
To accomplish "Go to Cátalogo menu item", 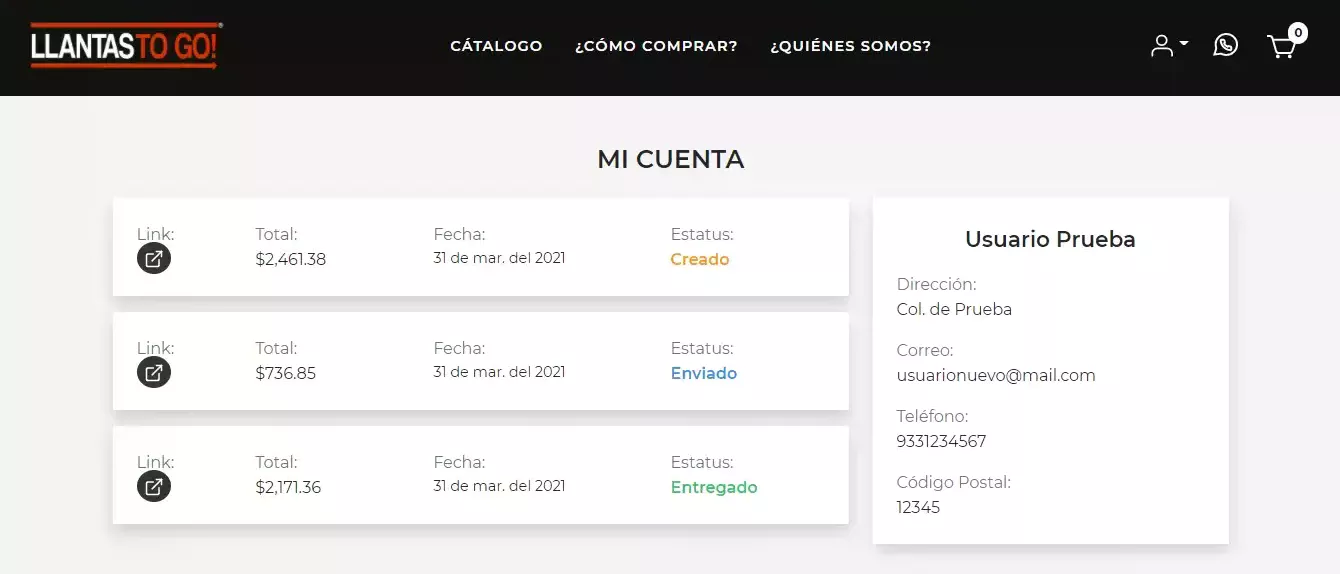I will tap(496, 46).
